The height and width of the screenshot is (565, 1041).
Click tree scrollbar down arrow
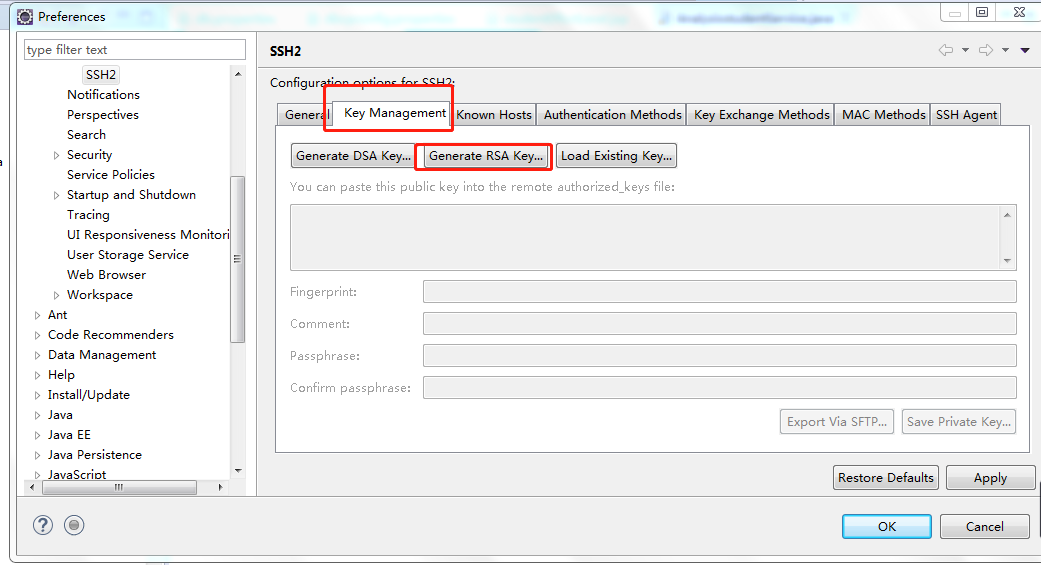(238, 471)
